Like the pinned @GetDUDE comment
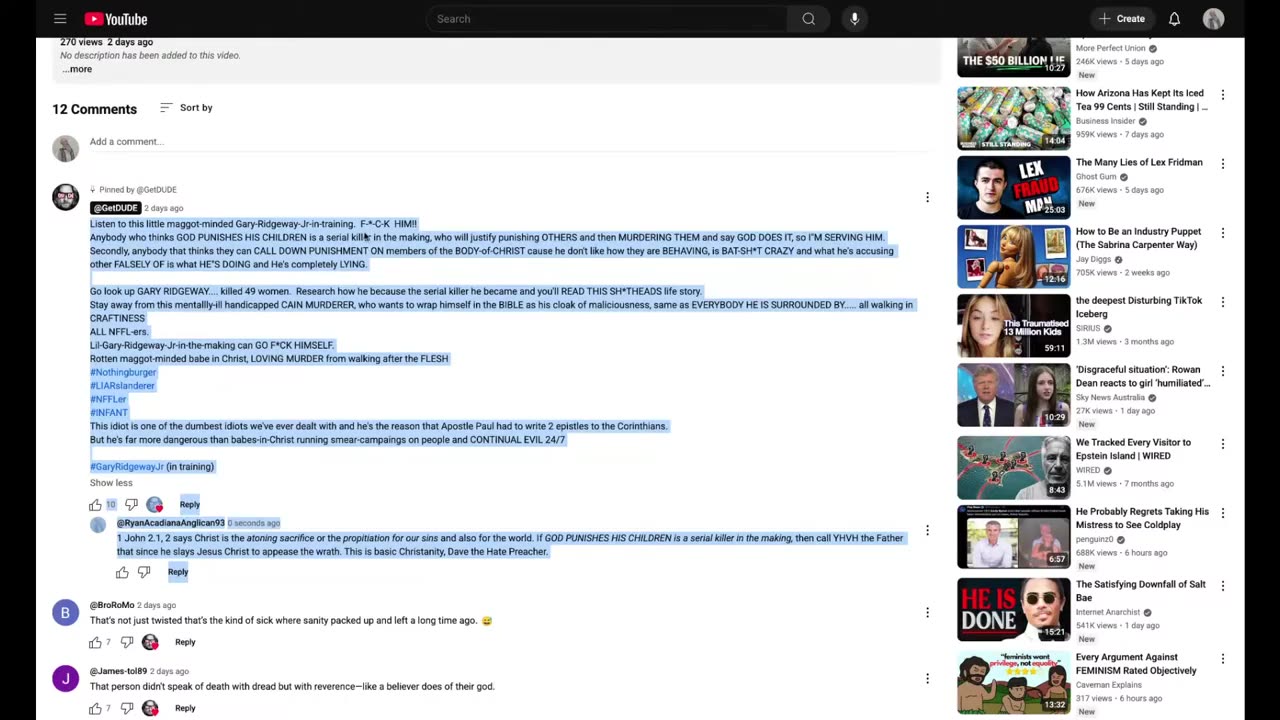This screenshot has height=720, width=1280. point(95,505)
